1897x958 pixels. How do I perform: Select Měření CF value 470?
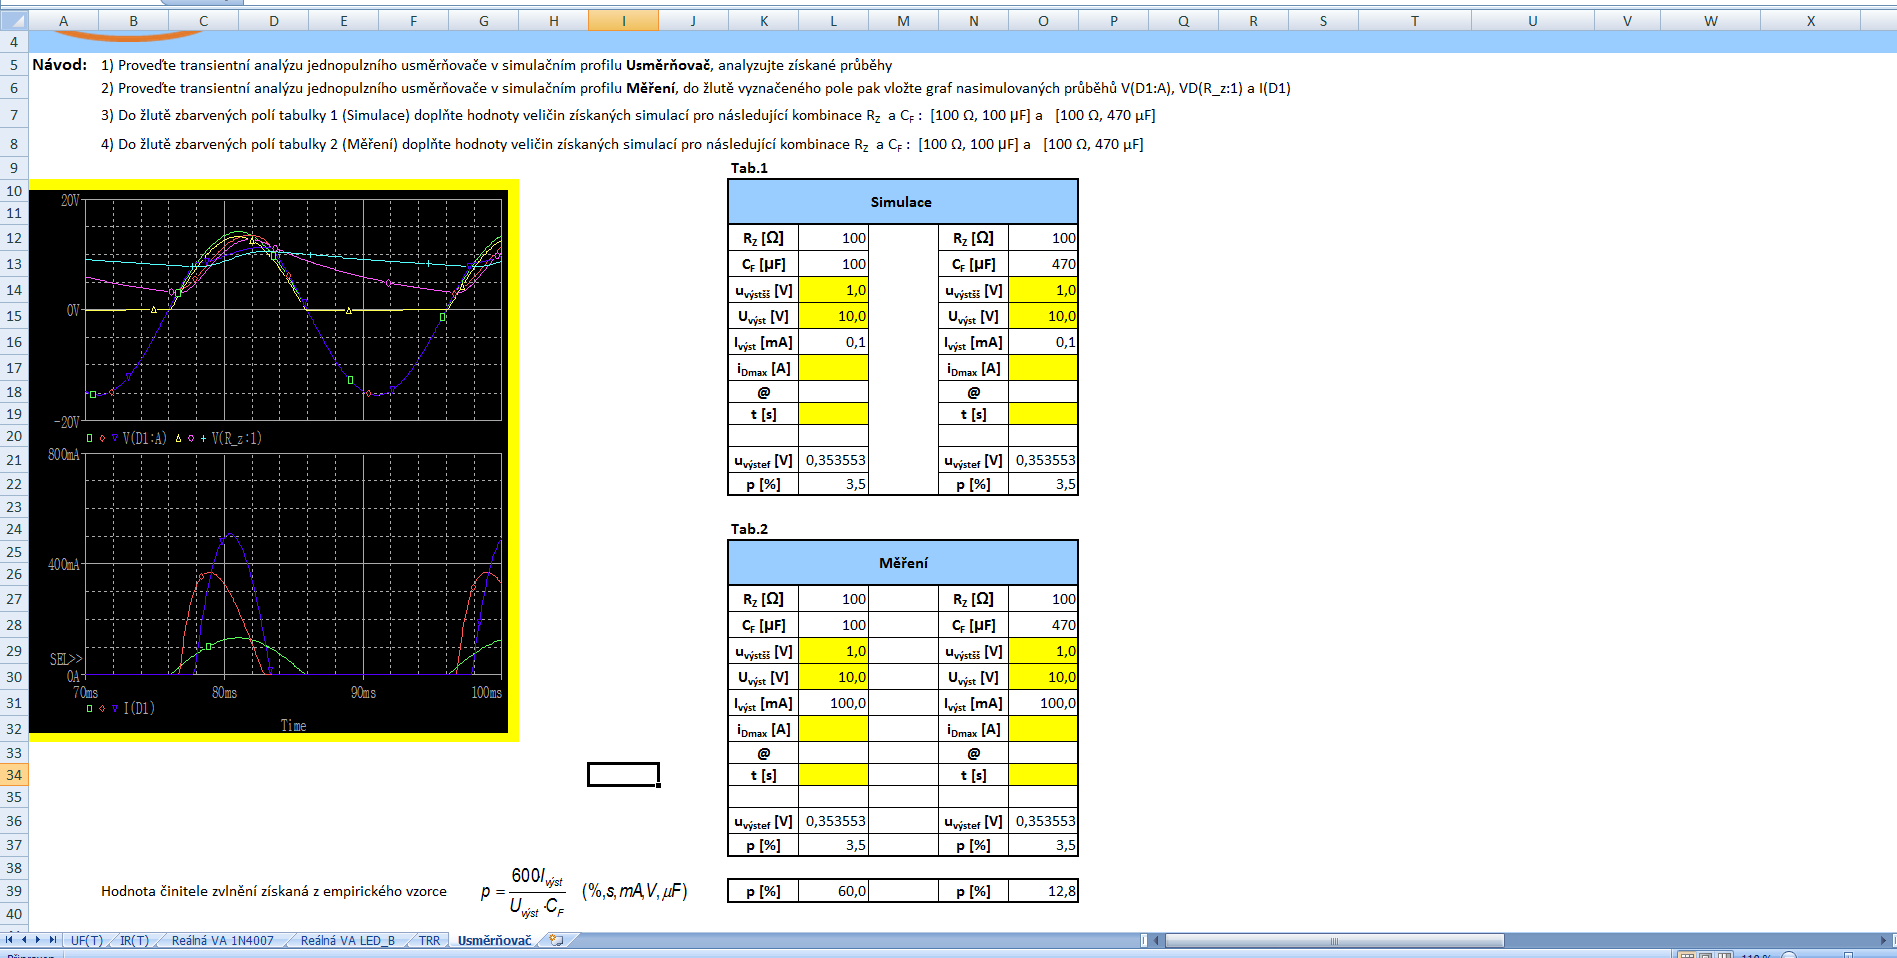pos(1043,625)
